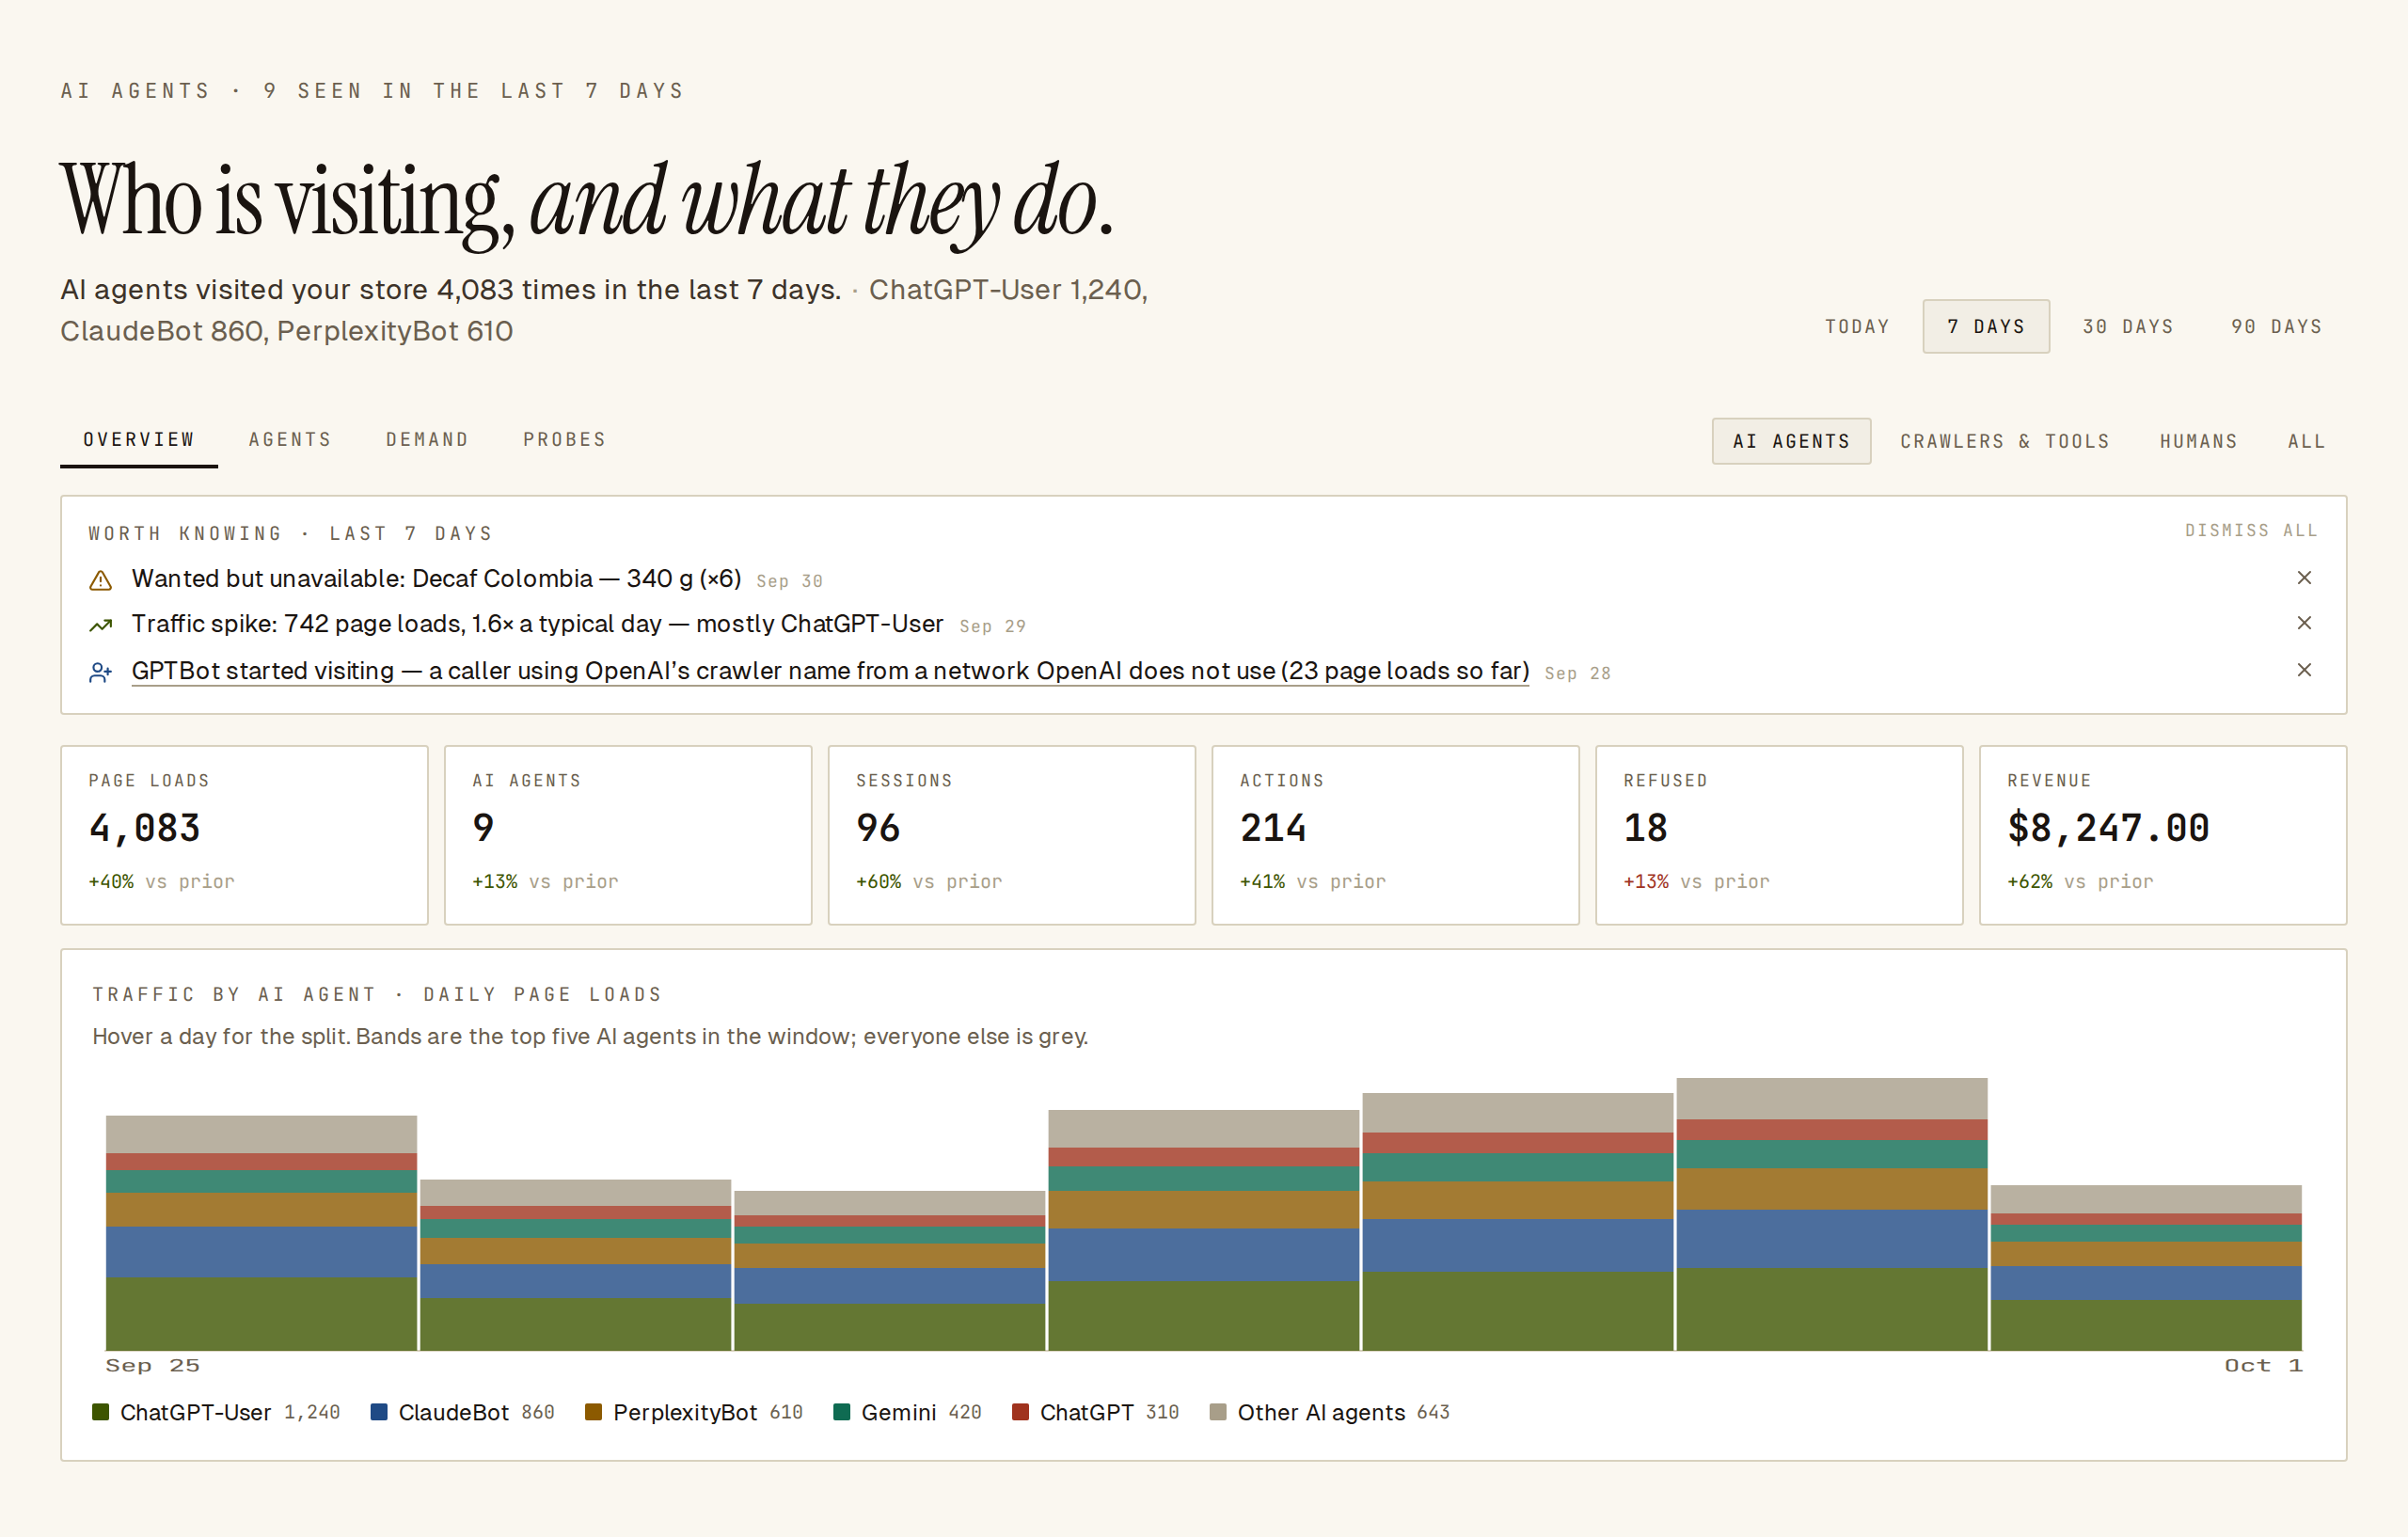Open the Probes tab
This screenshot has height=1537, width=2408.
pyautogui.click(x=564, y=440)
